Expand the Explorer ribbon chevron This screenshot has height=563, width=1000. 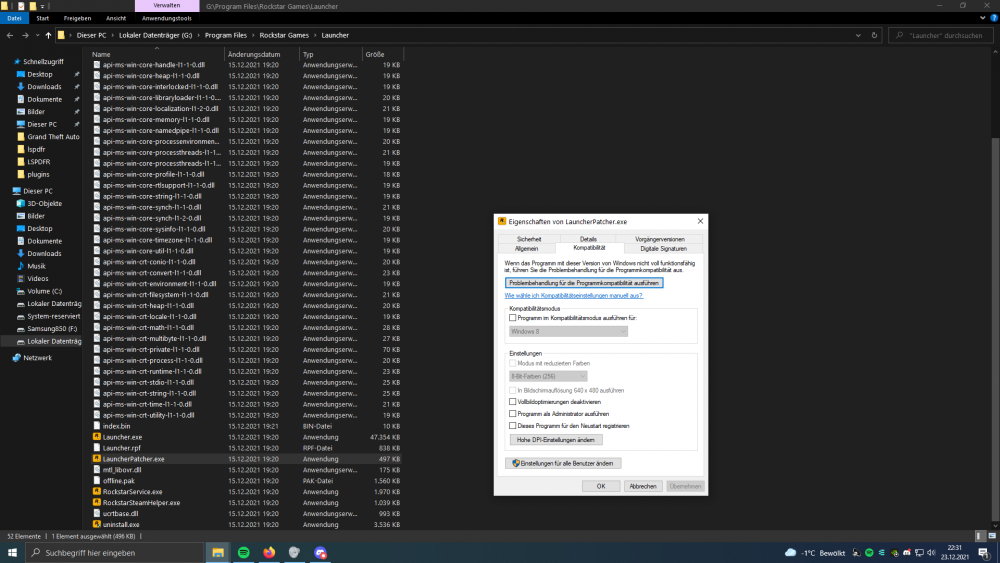tap(982, 18)
